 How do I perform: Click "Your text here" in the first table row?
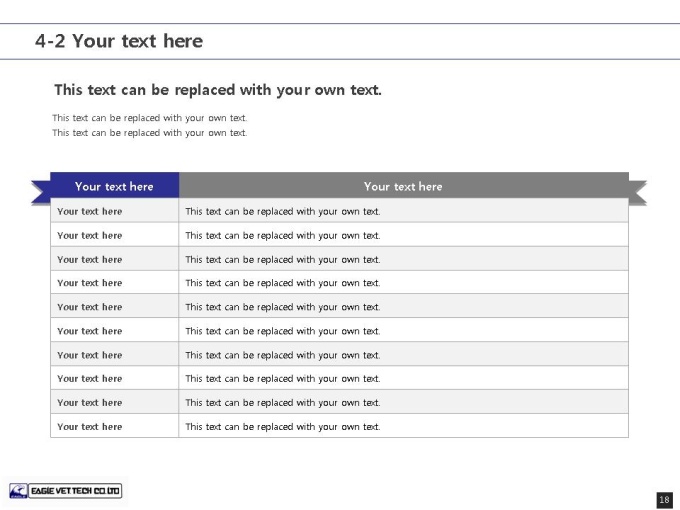tap(90, 212)
